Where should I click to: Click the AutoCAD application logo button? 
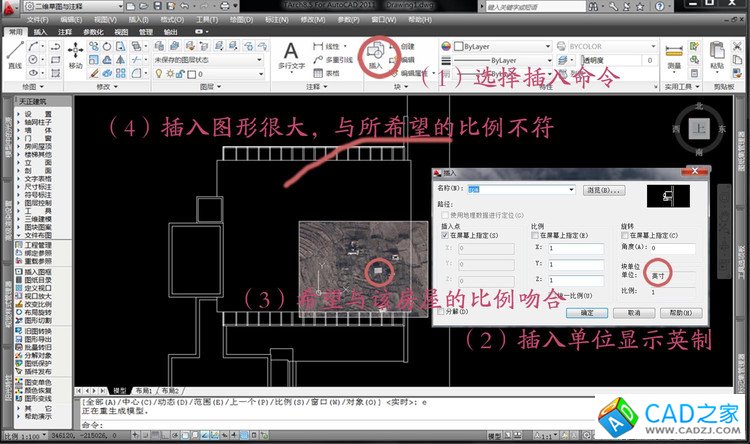click(x=11, y=6)
